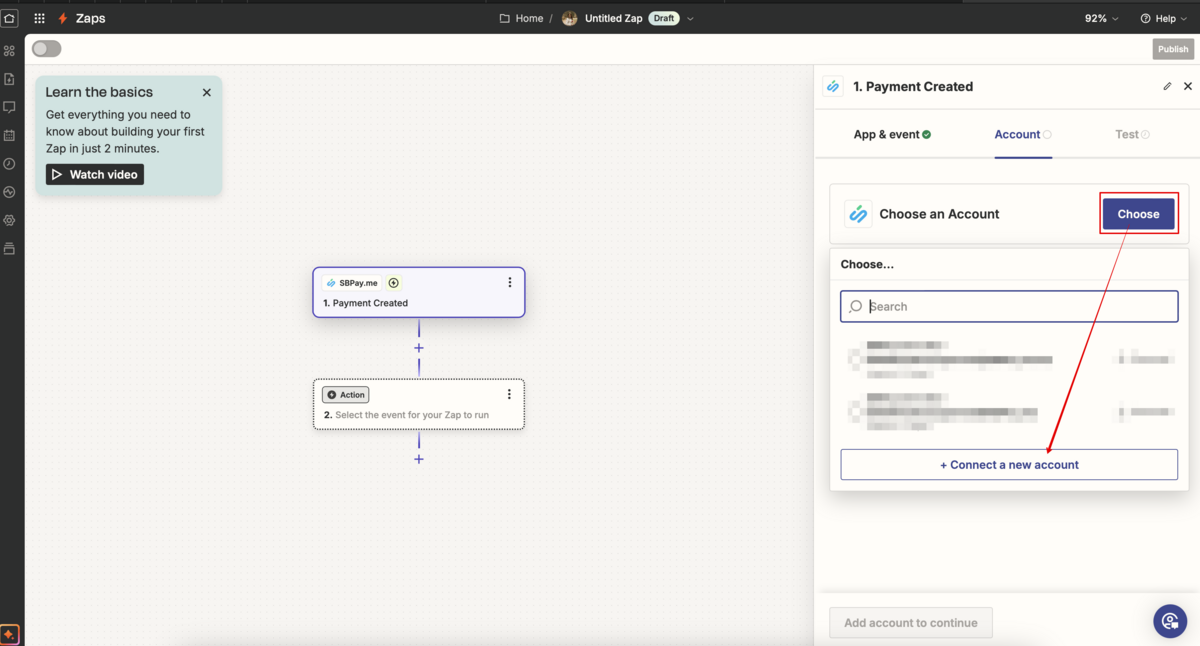Open the support chat bubble
1200x646 pixels.
(1170, 621)
